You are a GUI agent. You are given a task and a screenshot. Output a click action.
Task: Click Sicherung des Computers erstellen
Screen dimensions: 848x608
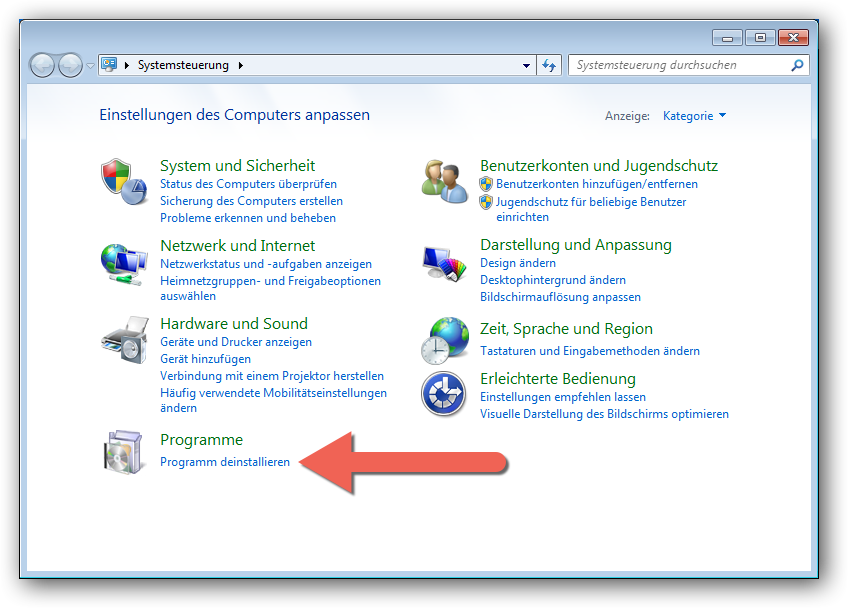(251, 201)
